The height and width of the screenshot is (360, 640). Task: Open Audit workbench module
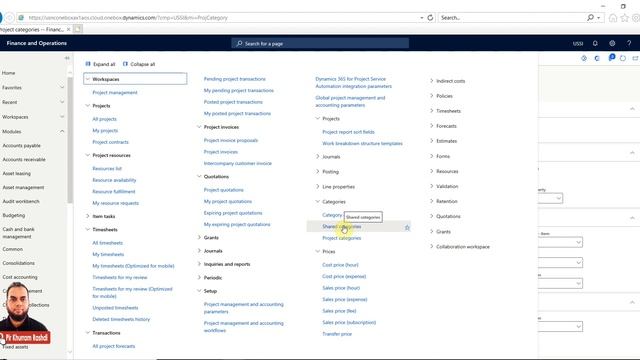click(x=21, y=201)
